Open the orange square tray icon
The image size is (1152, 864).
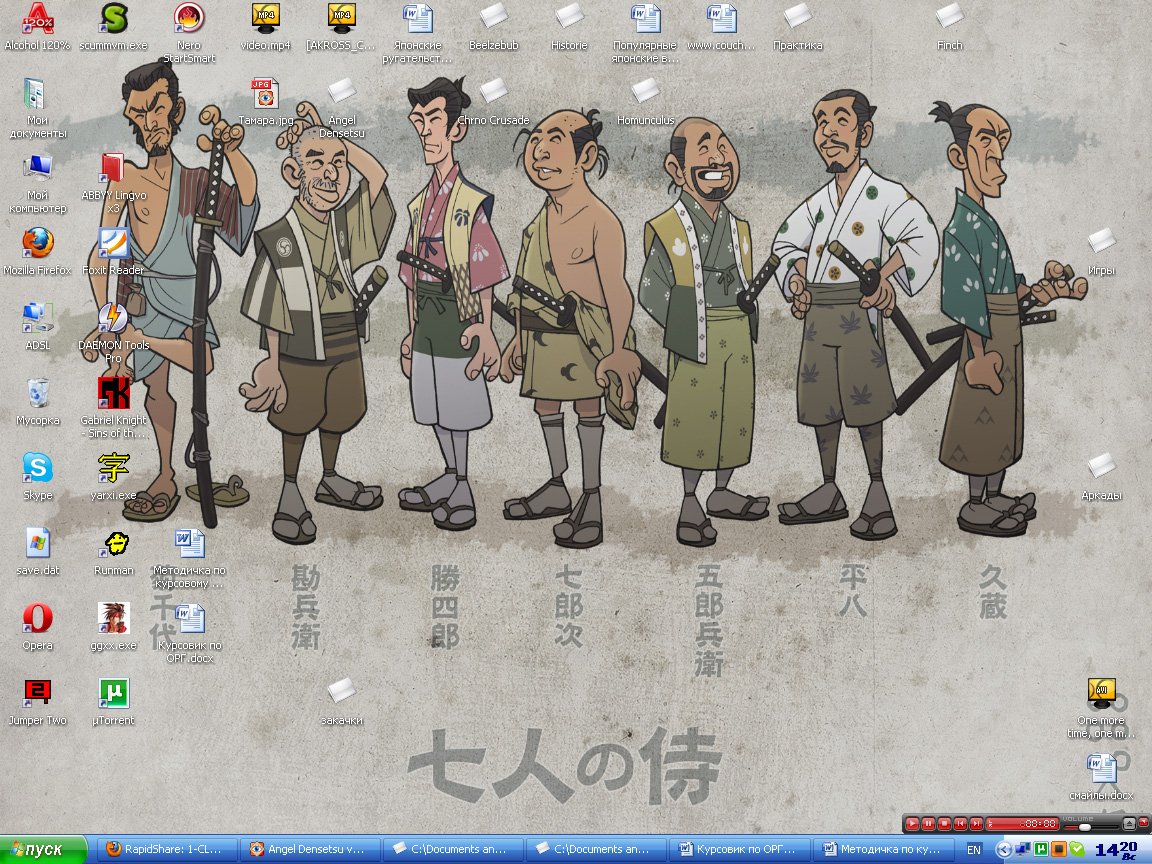(x=1059, y=850)
